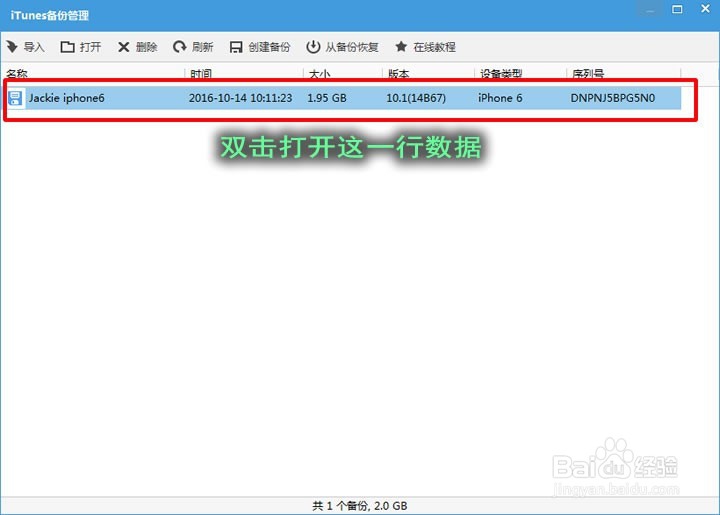Click the Delete (删除) X icon

124,47
